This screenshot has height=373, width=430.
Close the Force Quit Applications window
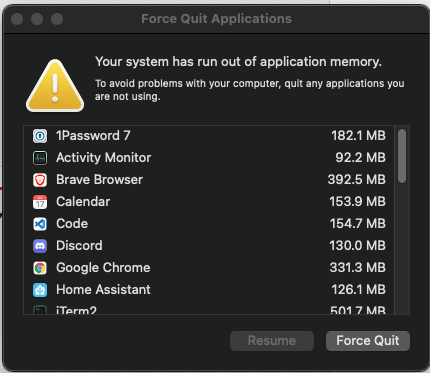click(17, 19)
